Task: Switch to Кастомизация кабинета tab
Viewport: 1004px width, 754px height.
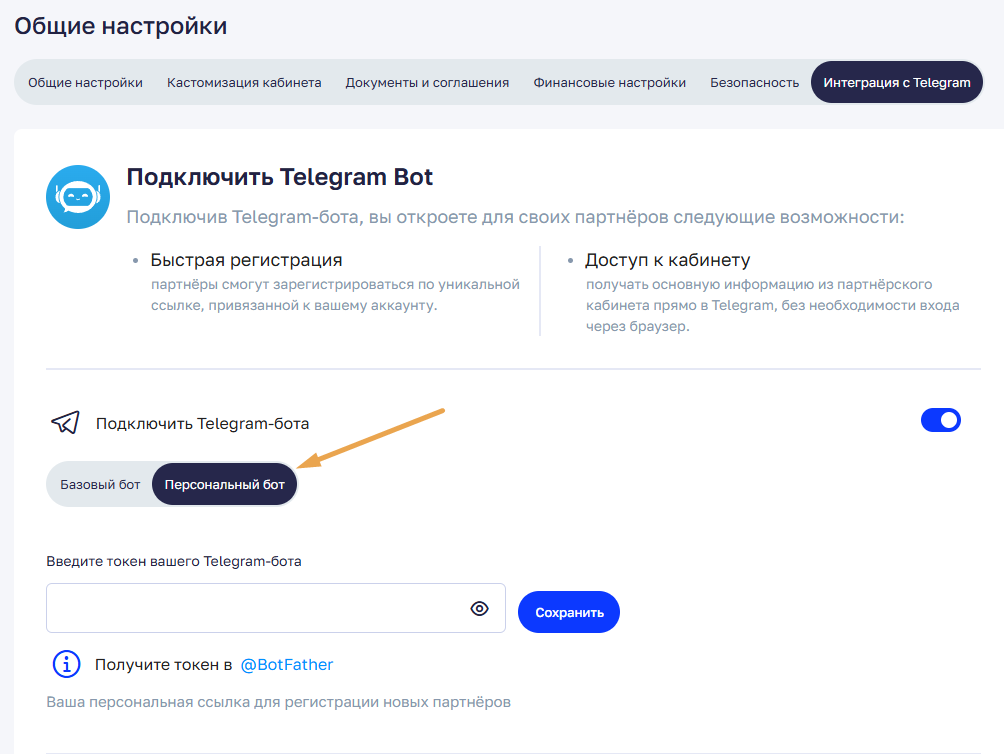Action: (x=244, y=83)
